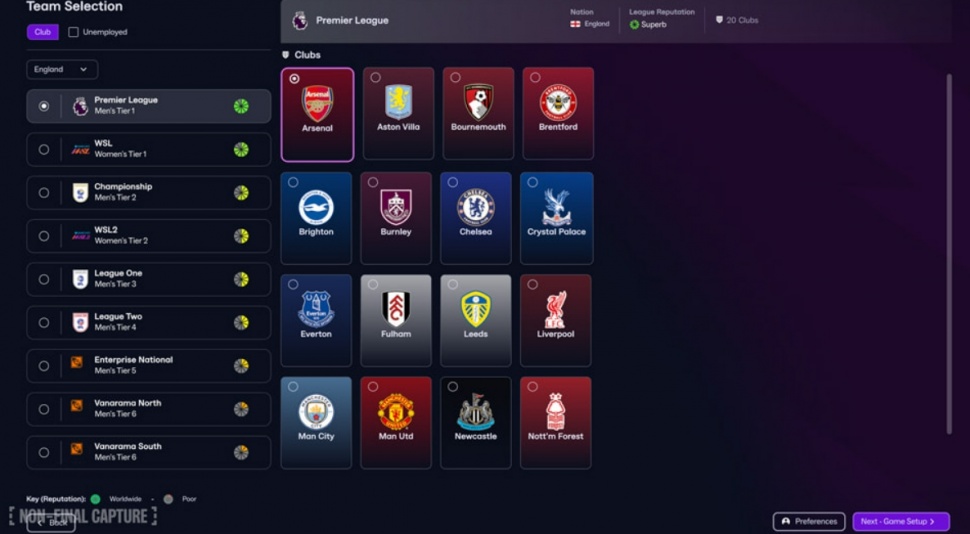Switch to the Club tab
The image size is (970, 534).
[x=43, y=32]
